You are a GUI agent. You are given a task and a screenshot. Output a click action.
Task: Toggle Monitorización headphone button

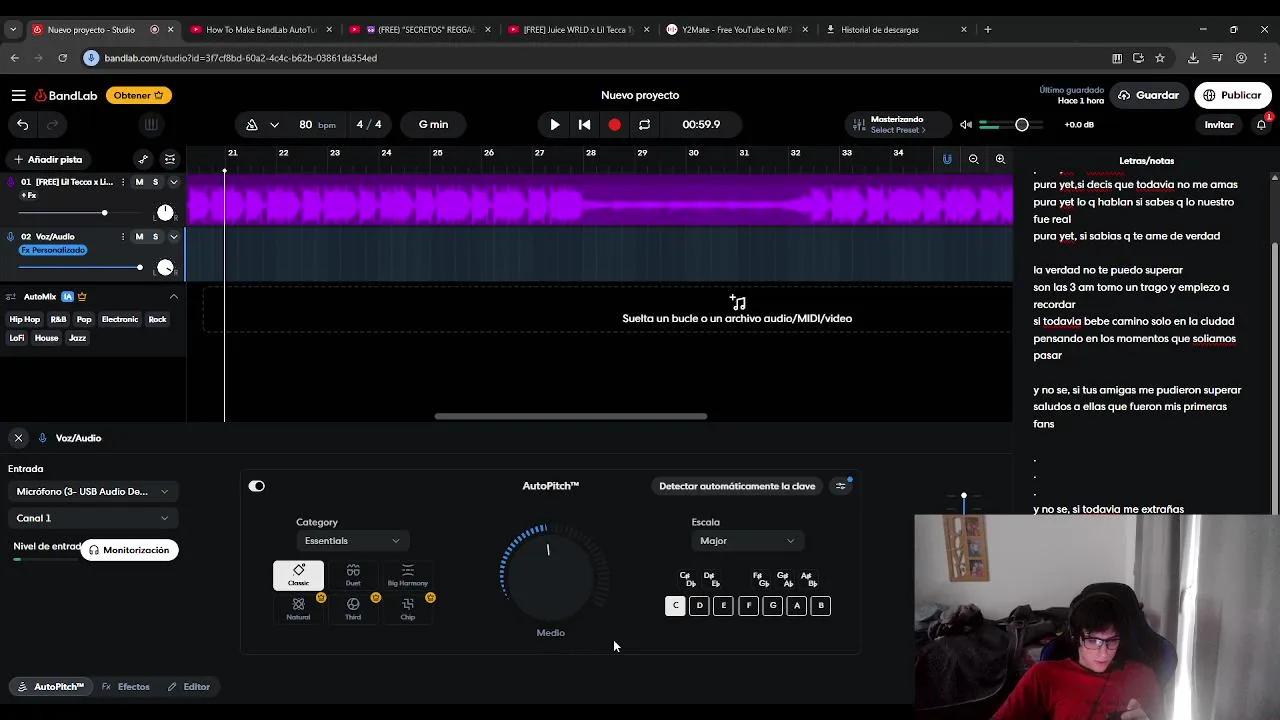point(129,550)
